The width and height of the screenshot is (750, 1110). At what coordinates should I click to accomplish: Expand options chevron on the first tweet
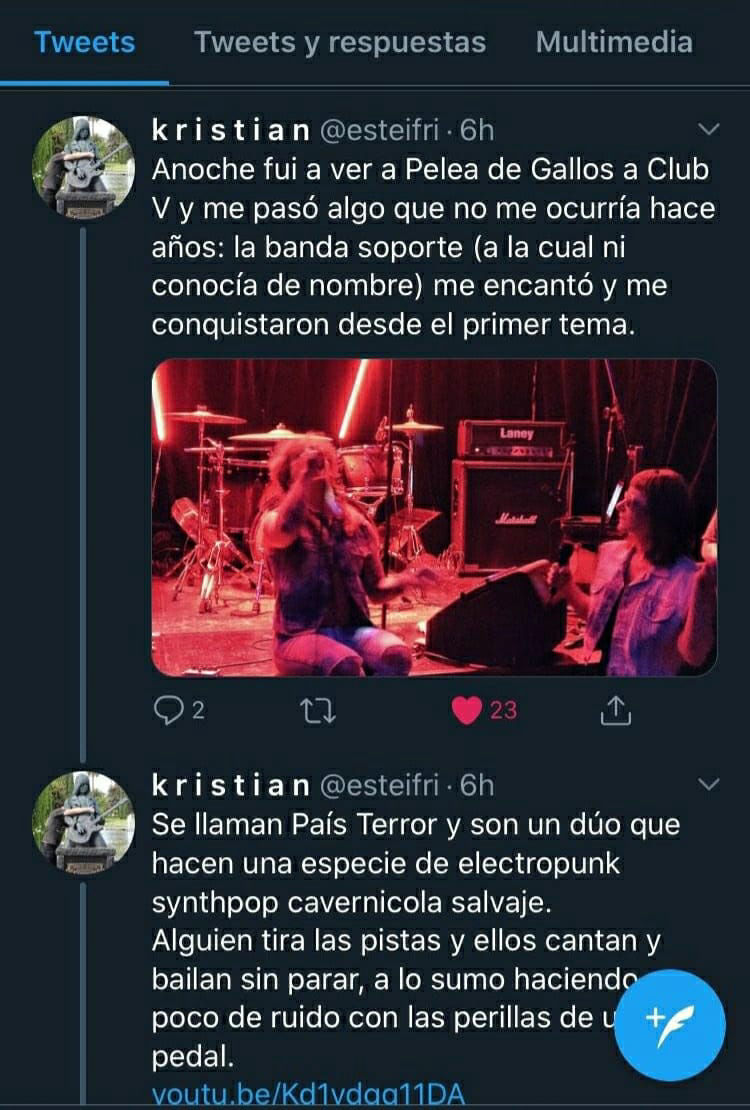point(708,129)
